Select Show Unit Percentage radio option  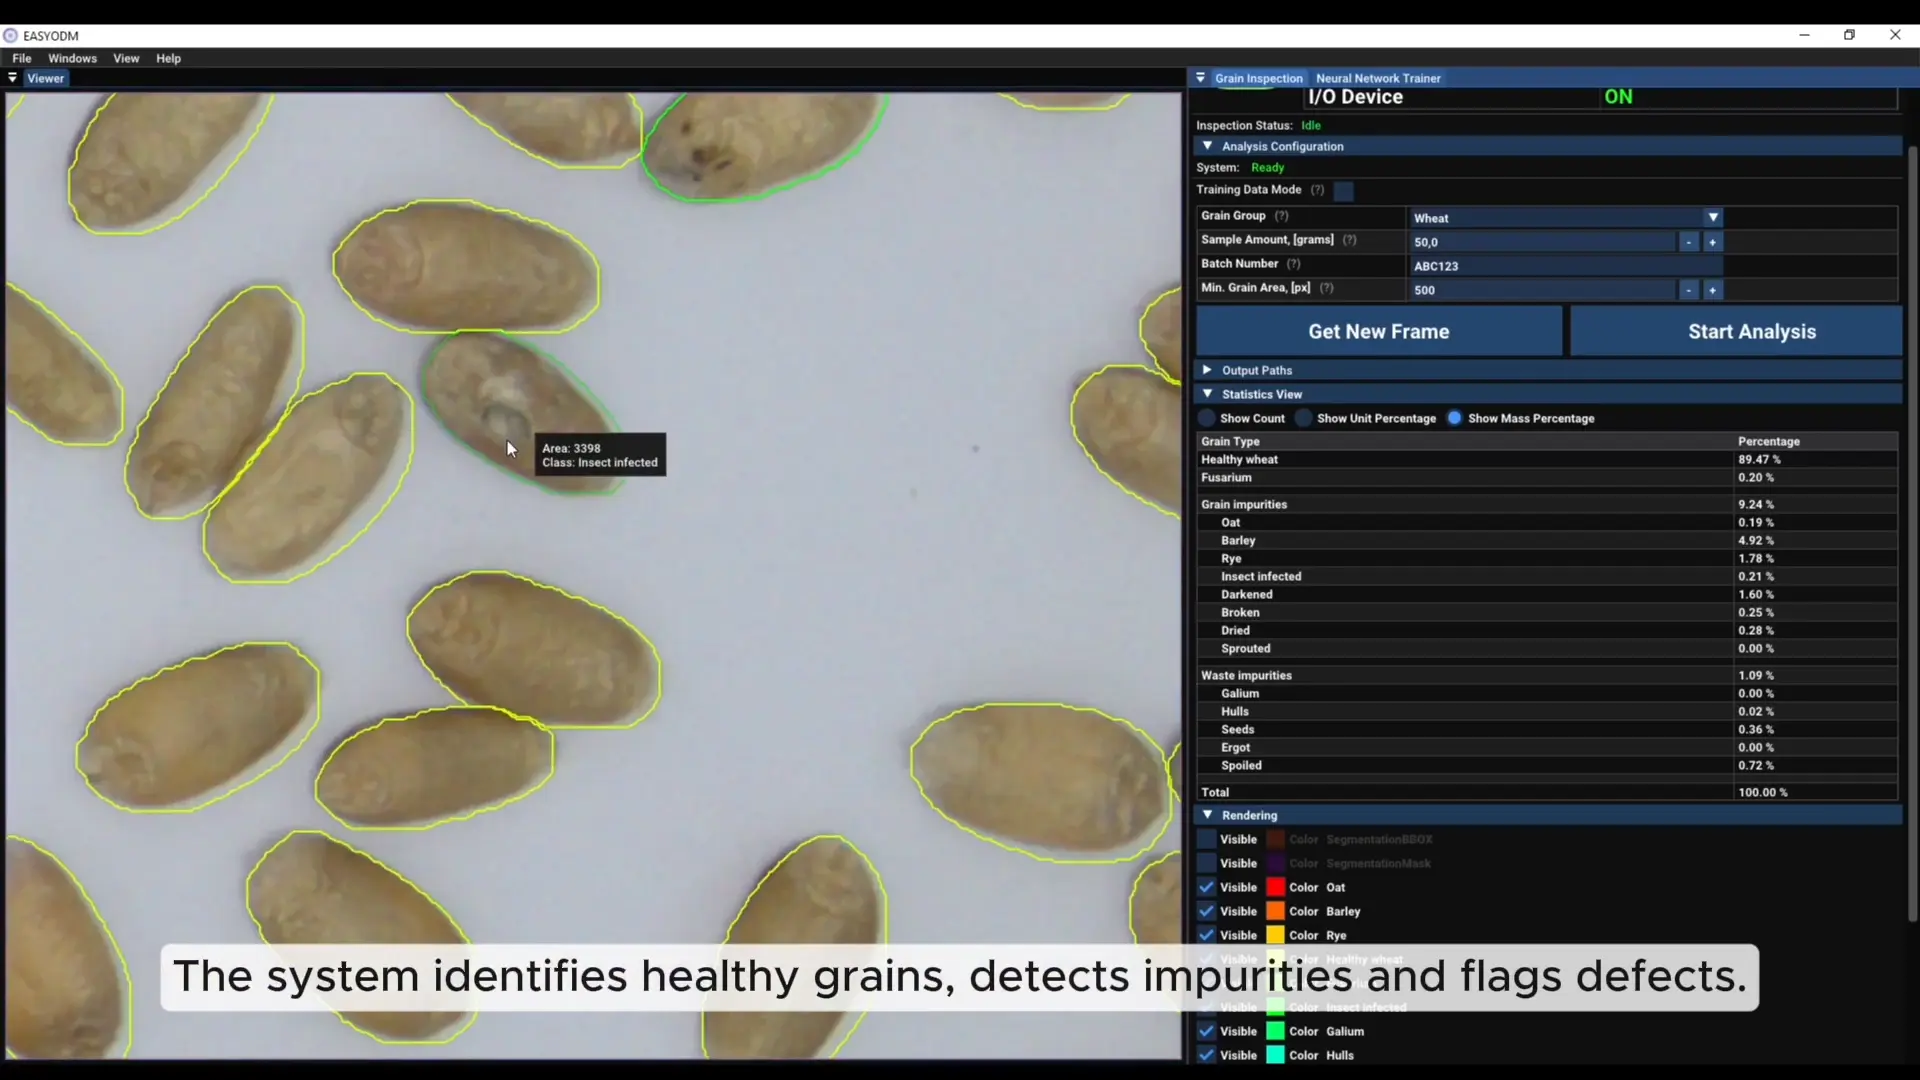pos(1304,418)
